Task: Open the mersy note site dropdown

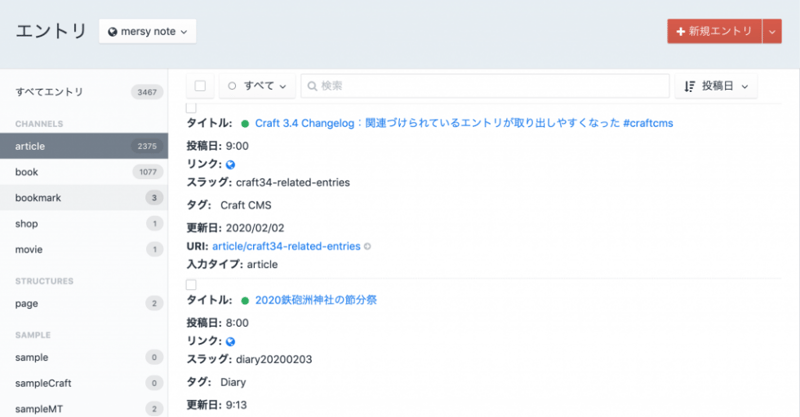Action: (147, 32)
